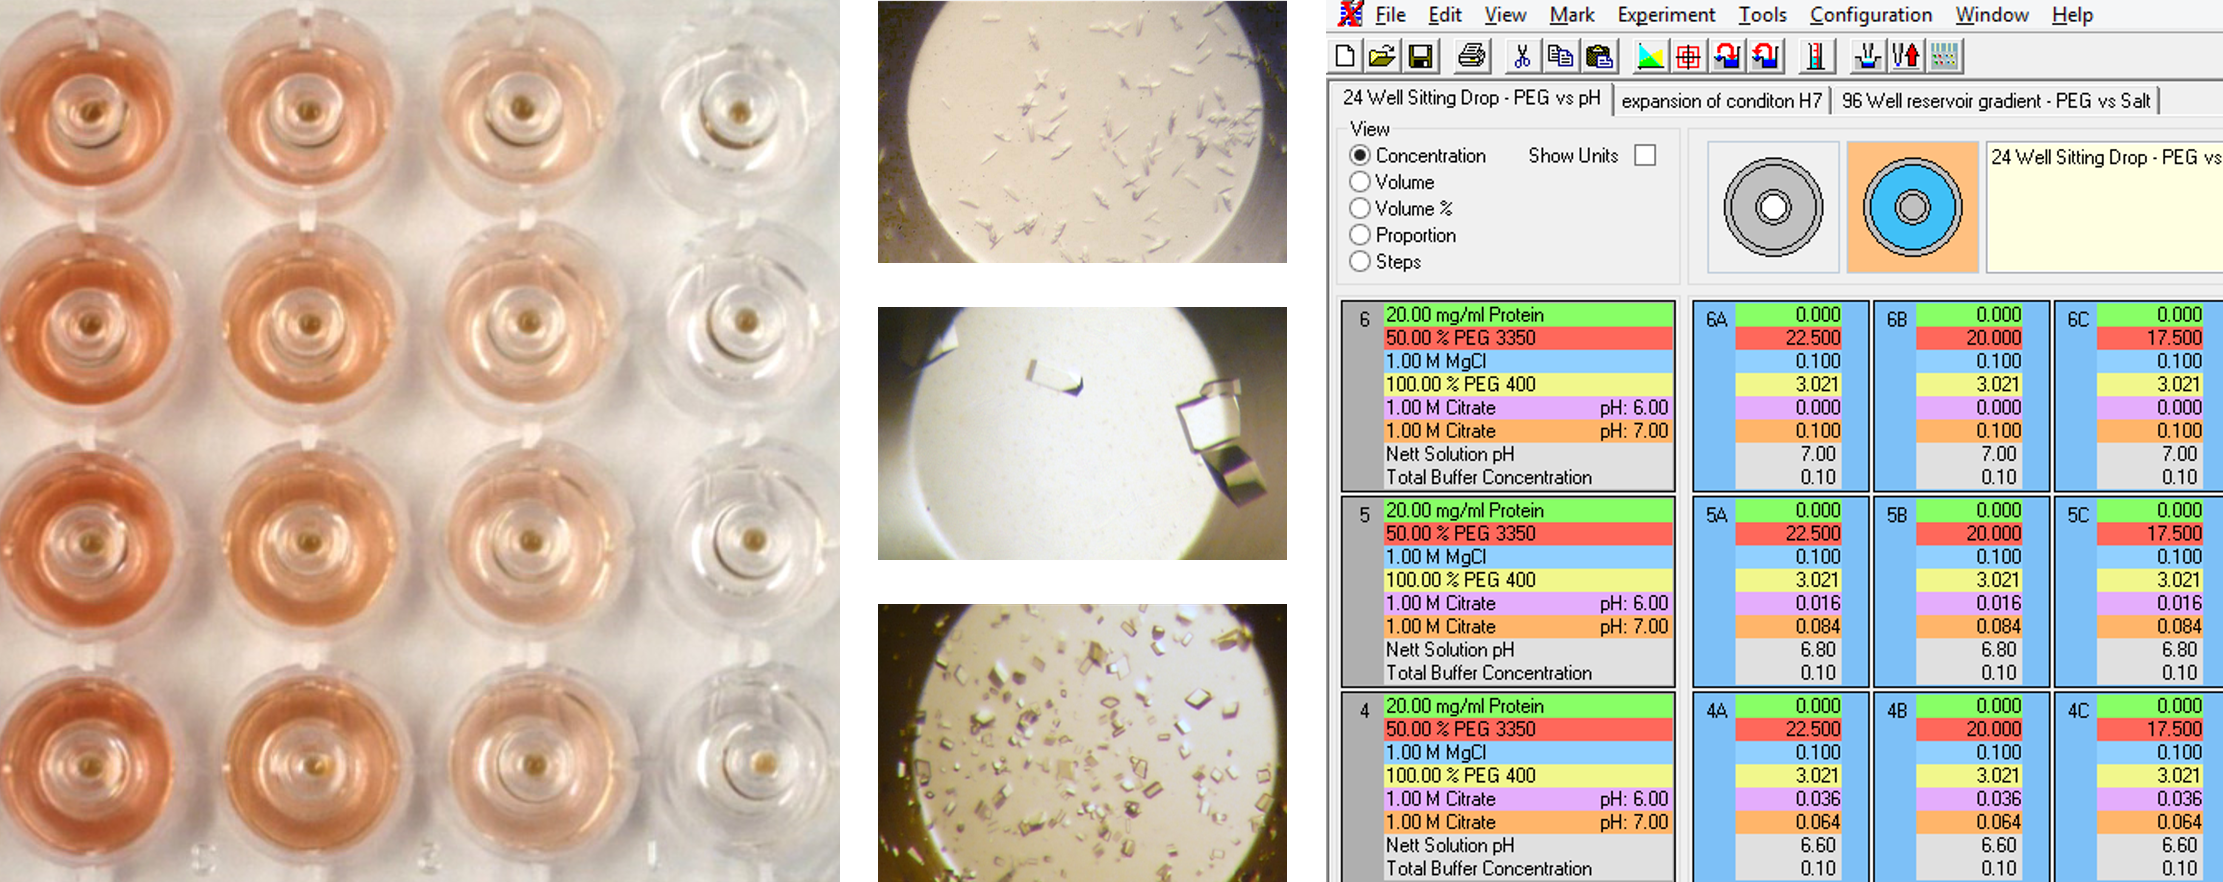Image resolution: width=2223 pixels, height=882 pixels.
Task: Select row 6 '20.00 mg/ml Protein' stock
Action: point(1528,315)
